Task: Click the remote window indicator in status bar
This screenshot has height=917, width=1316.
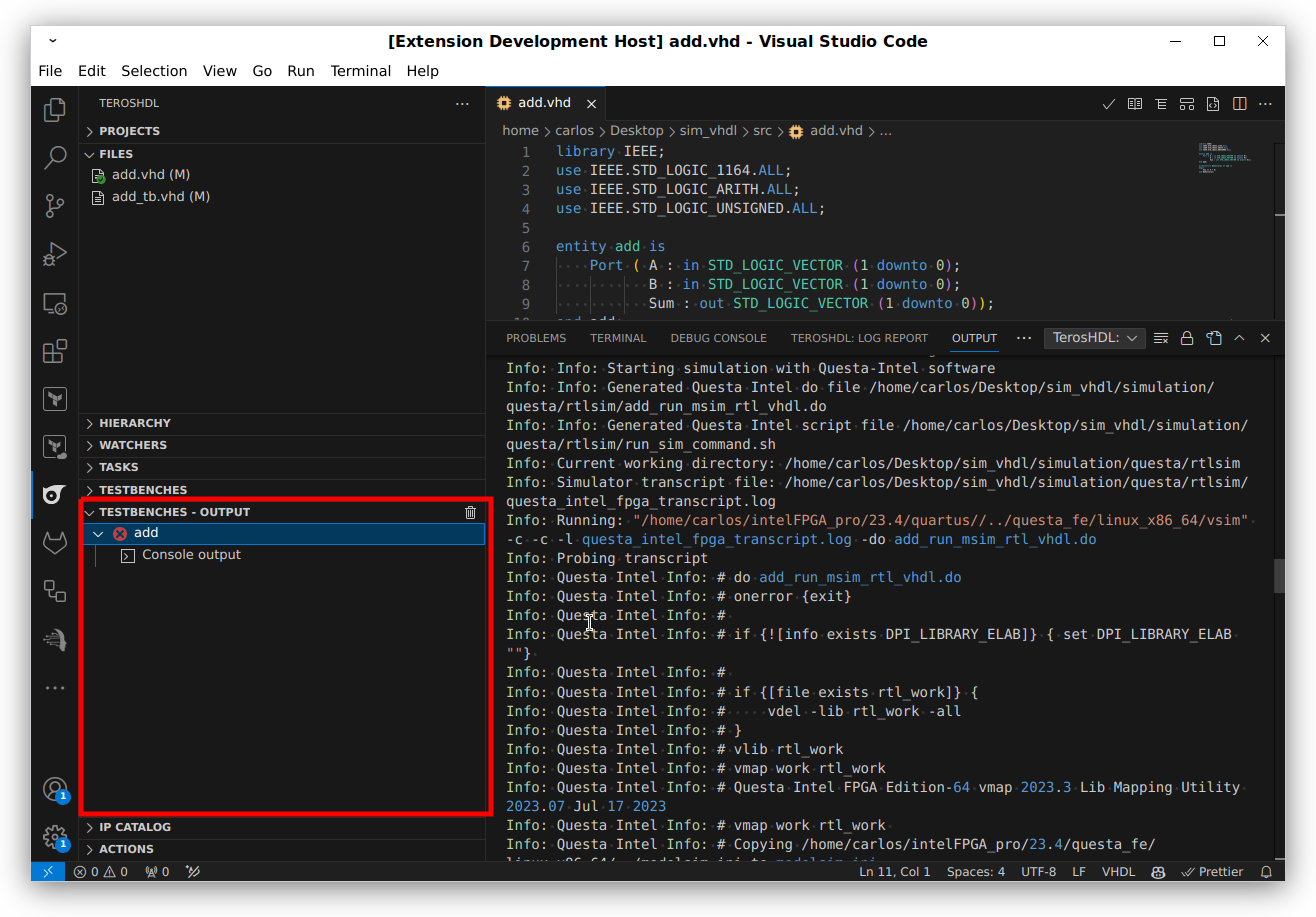Action: (x=48, y=871)
